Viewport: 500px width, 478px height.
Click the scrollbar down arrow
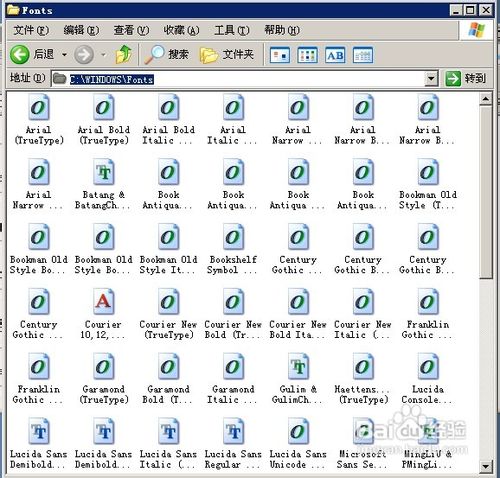(486, 466)
